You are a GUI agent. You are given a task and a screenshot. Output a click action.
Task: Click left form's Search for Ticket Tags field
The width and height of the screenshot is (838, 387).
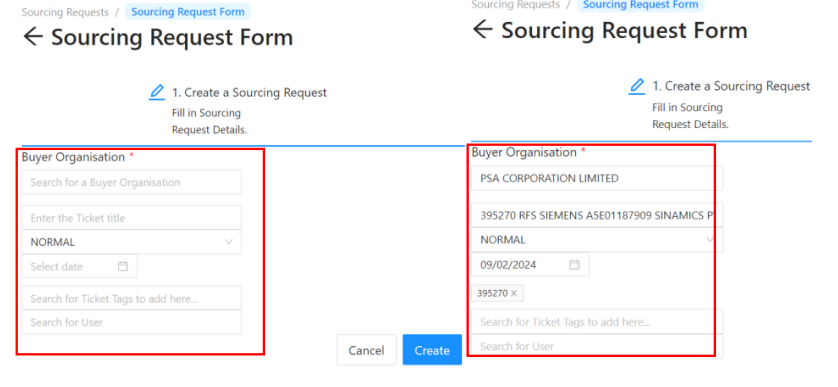(x=131, y=298)
